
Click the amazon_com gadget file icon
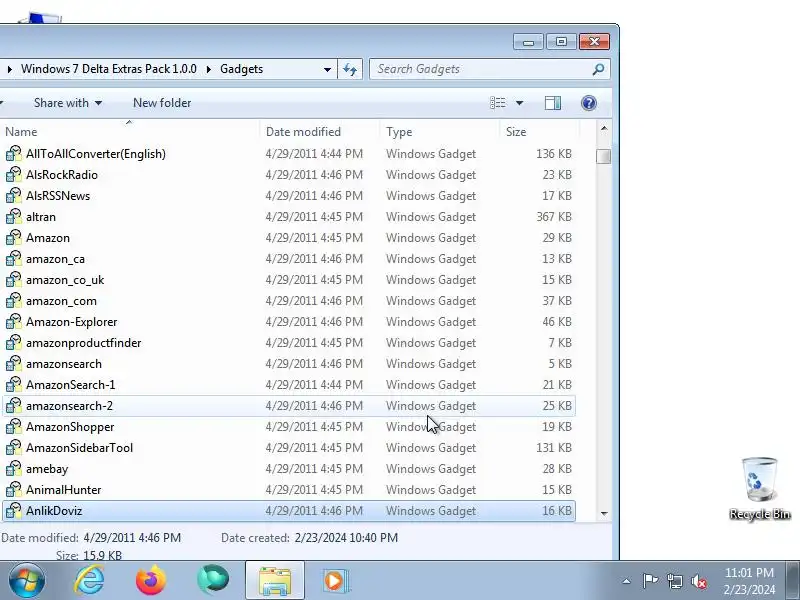(14, 301)
